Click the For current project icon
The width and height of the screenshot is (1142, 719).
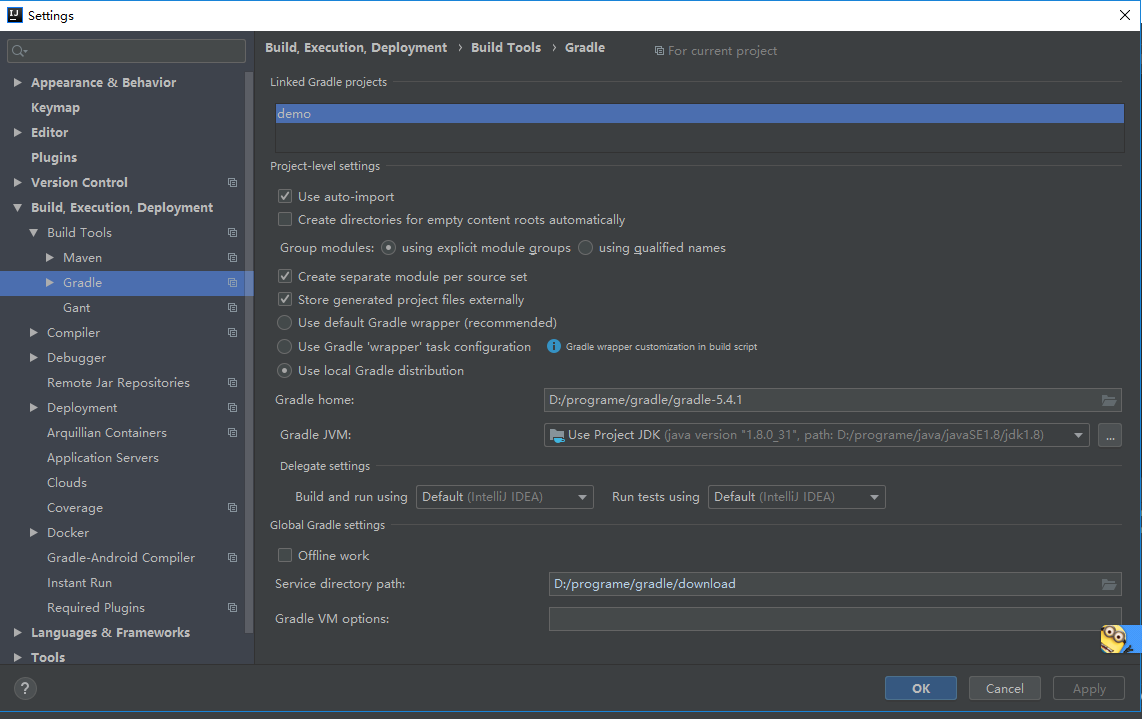coord(659,51)
